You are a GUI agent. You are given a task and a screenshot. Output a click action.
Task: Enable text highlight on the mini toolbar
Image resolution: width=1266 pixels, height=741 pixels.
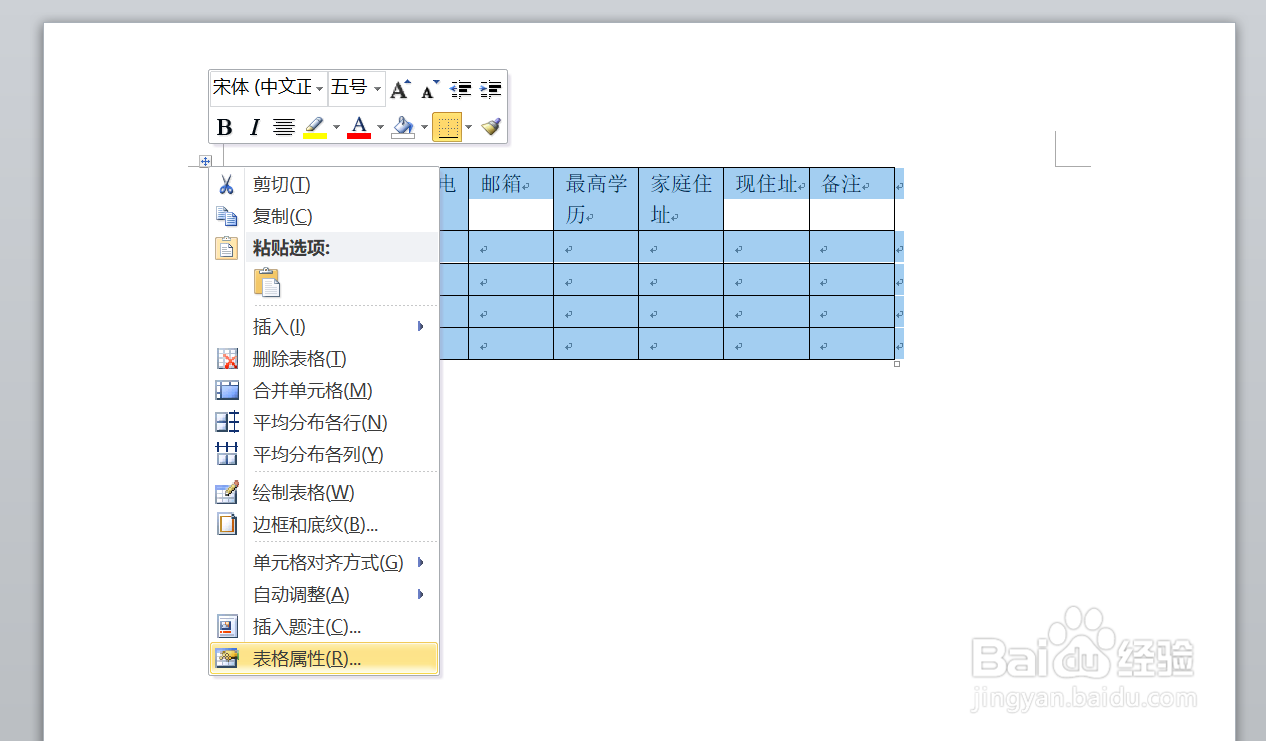313,126
